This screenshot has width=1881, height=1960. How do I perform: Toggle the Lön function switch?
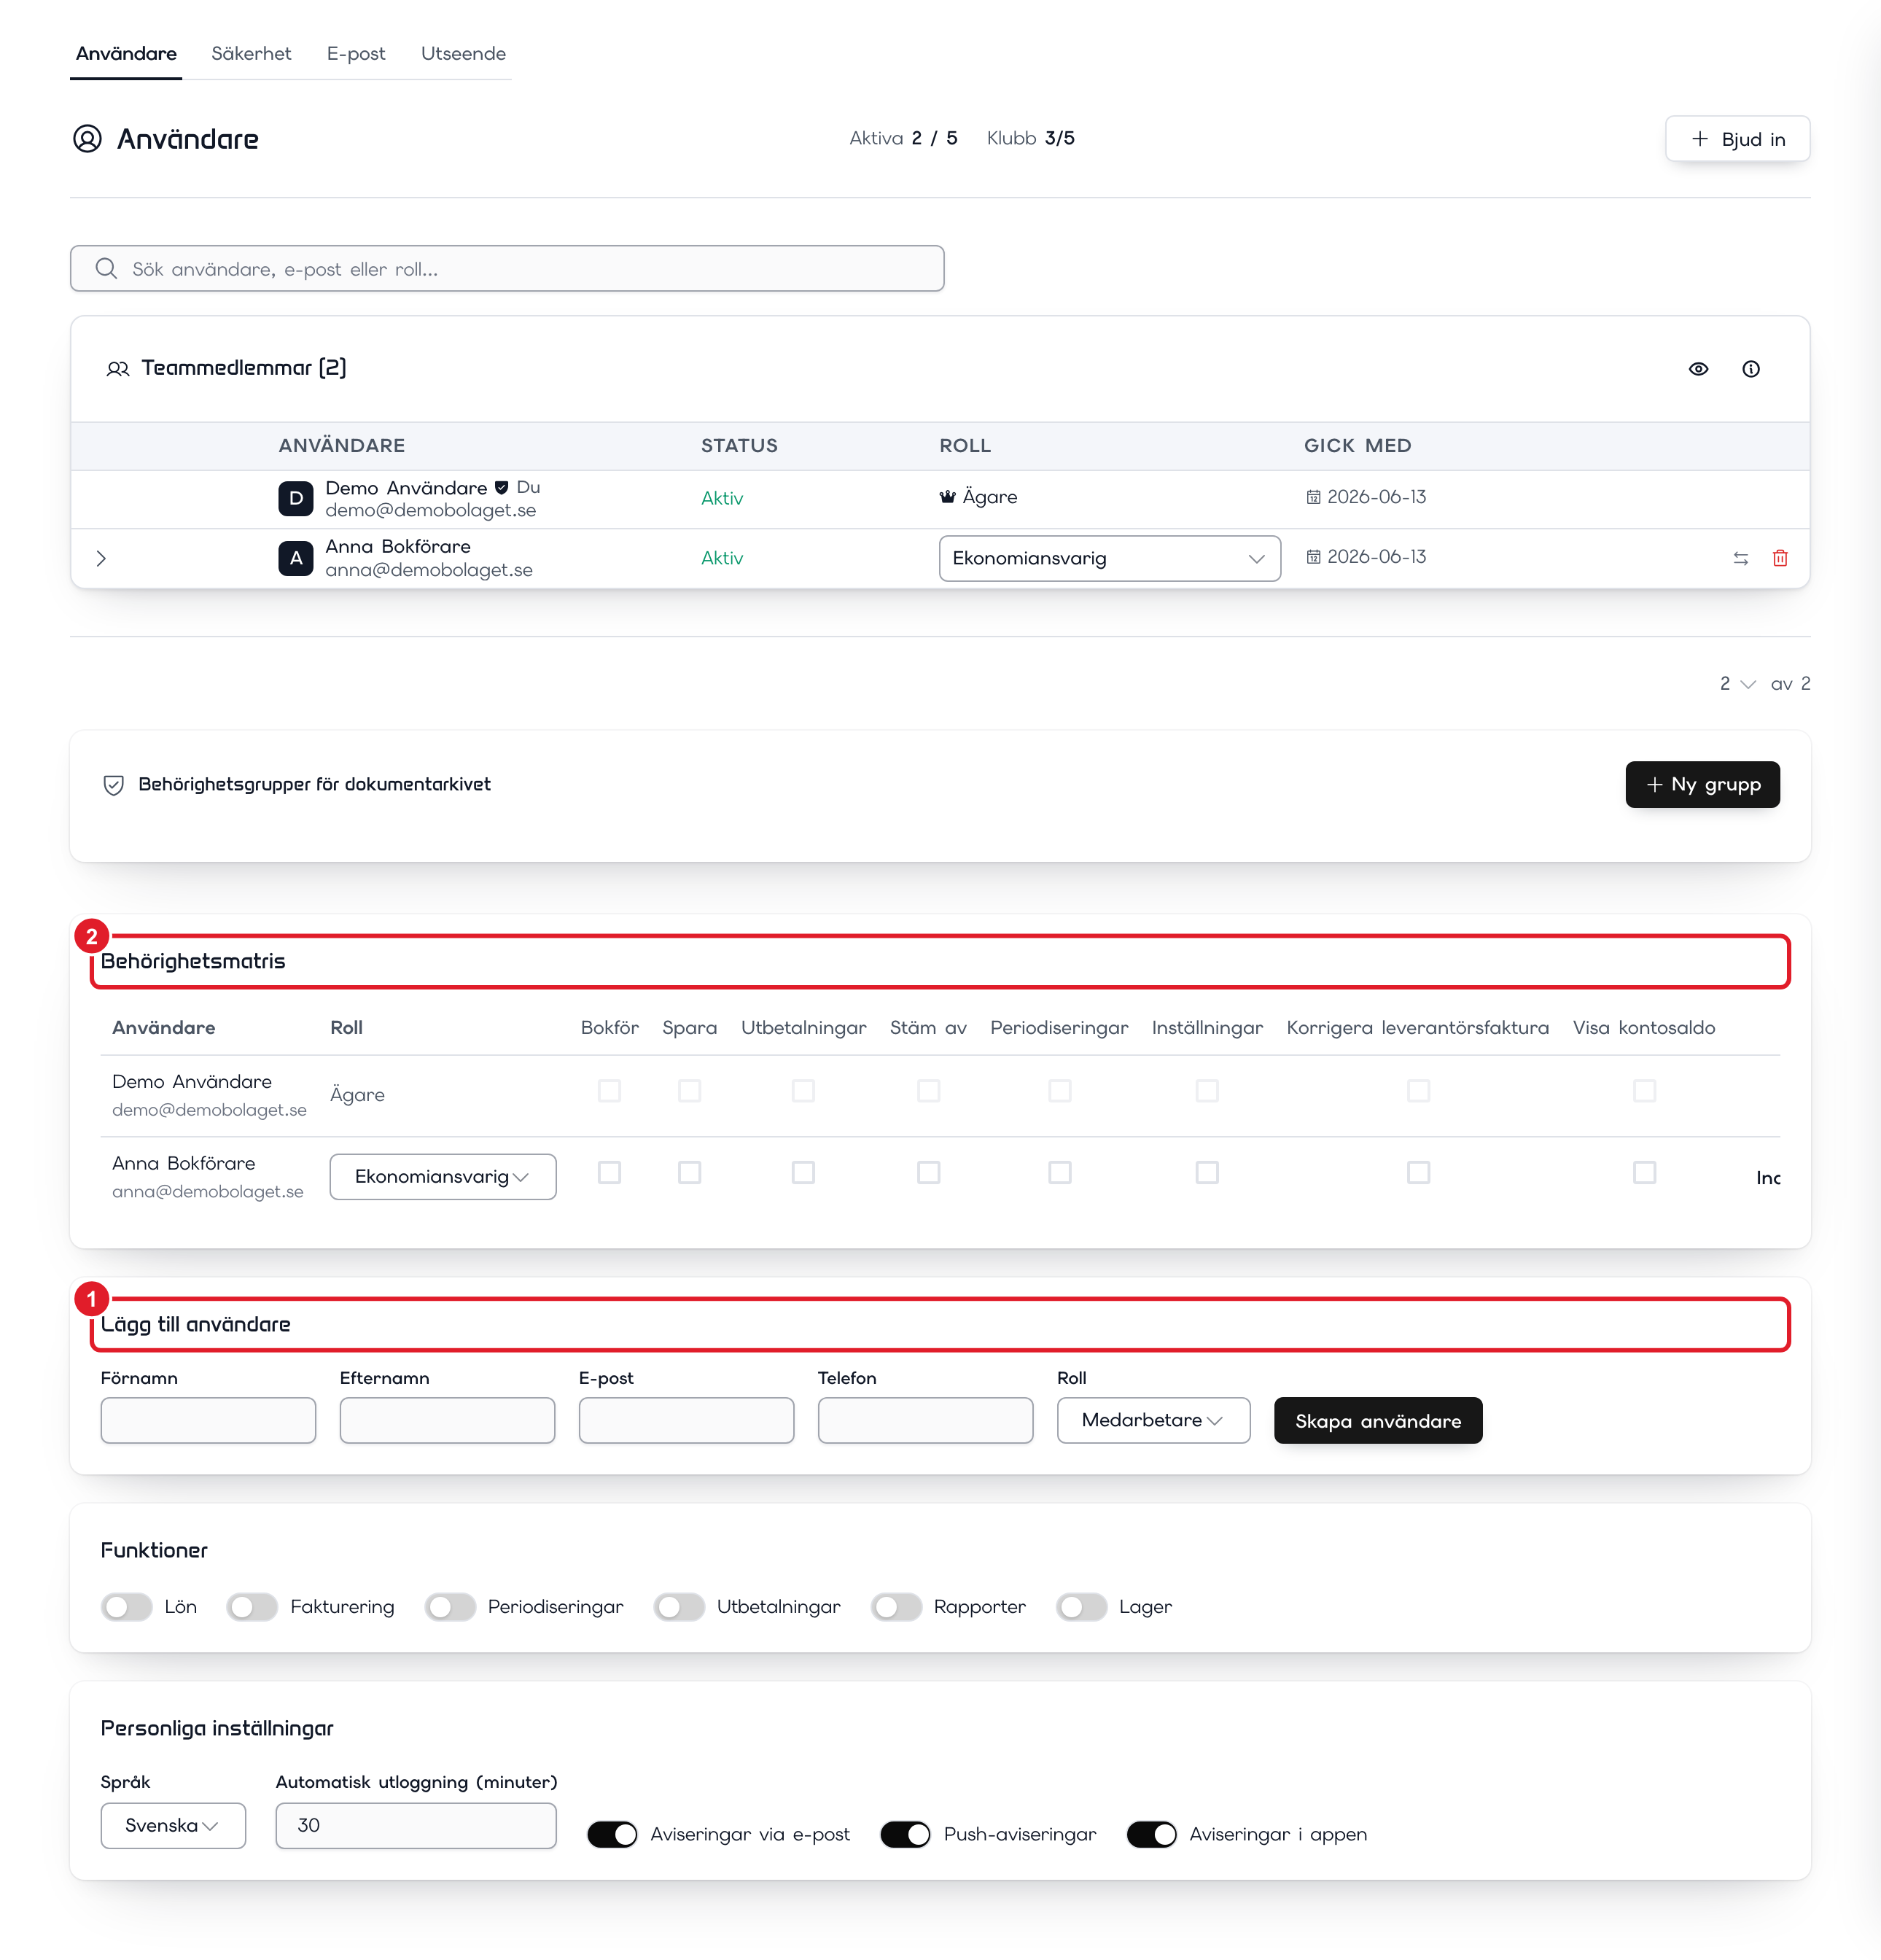[x=127, y=1606]
